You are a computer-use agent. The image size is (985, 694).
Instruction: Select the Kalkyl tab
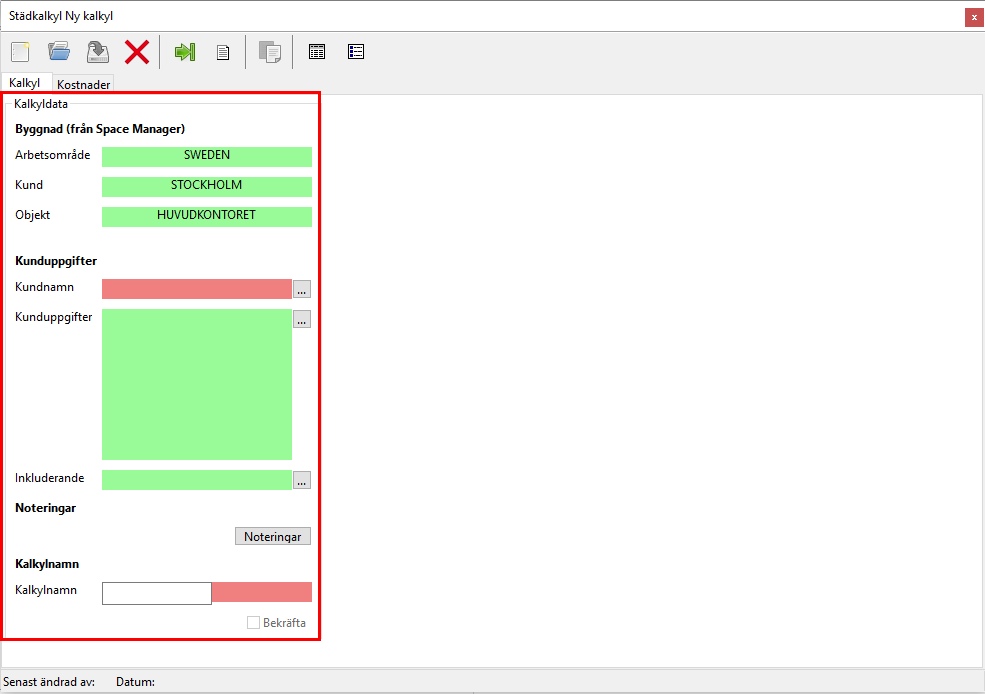pos(26,83)
